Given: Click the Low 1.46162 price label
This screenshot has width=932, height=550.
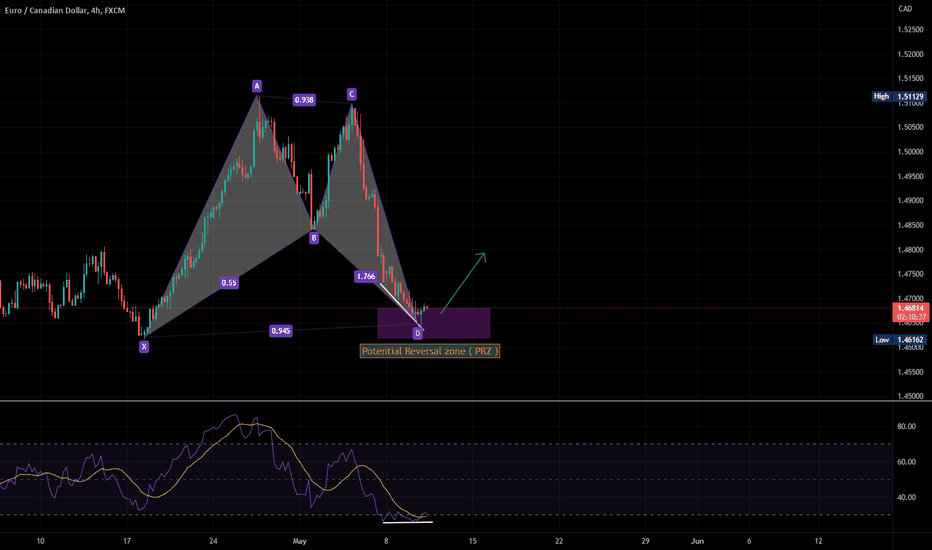Looking at the screenshot, I should click(899, 340).
